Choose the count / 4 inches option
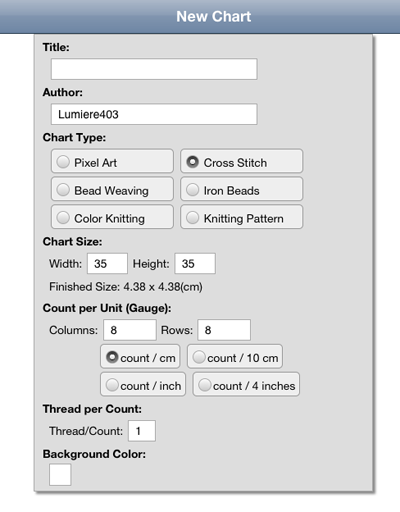400x512 pixels. pyautogui.click(x=246, y=384)
